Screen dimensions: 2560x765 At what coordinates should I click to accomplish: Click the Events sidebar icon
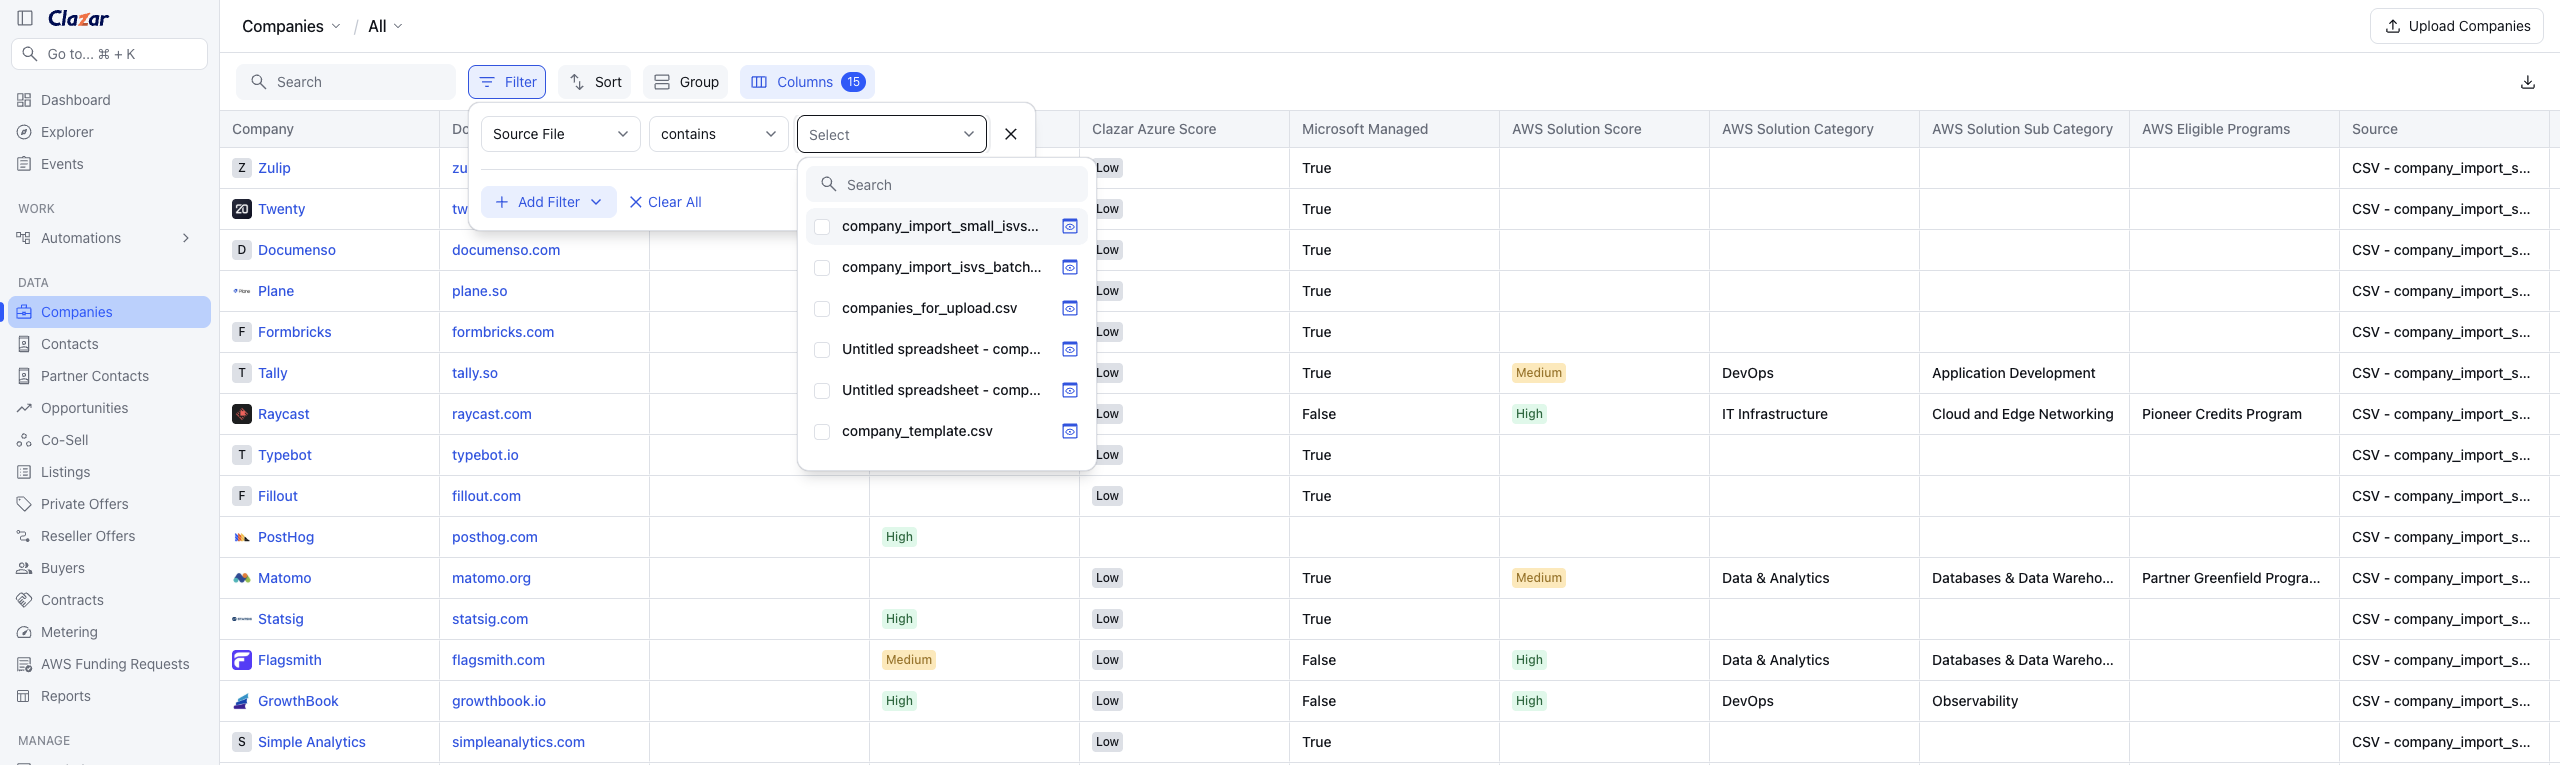(x=24, y=164)
